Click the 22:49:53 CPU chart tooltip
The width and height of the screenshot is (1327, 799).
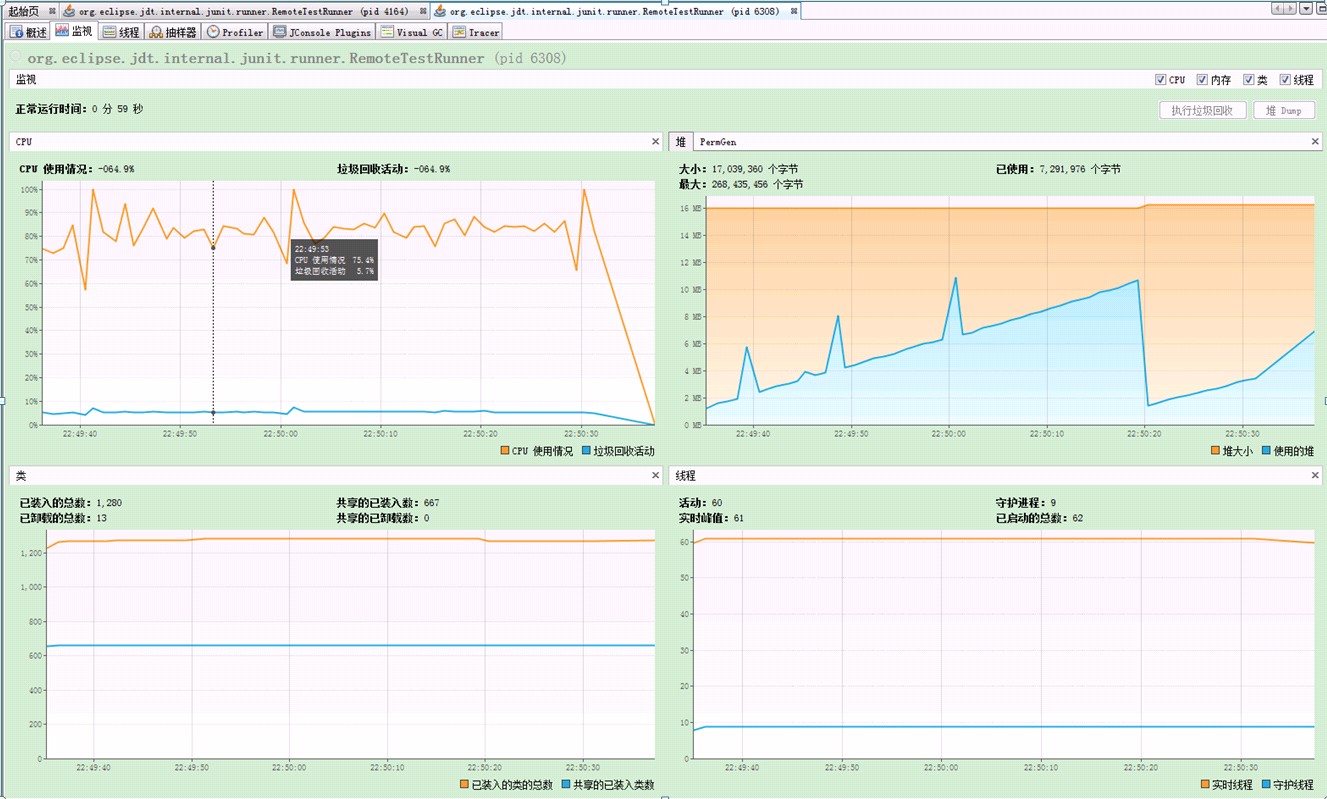pyautogui.click(x=334, y=260)
